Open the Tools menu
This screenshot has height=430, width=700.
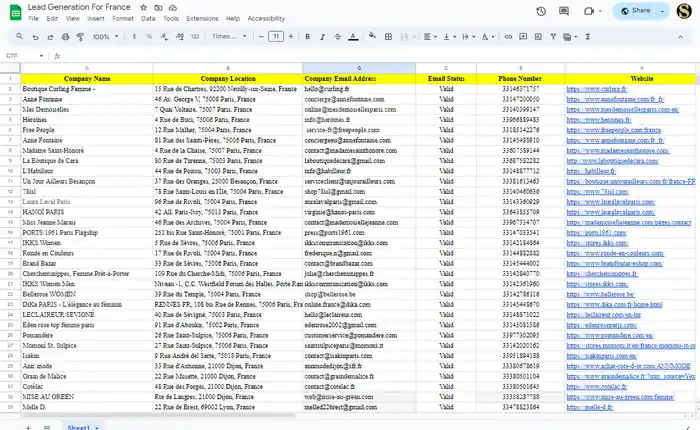click(171, 18)
